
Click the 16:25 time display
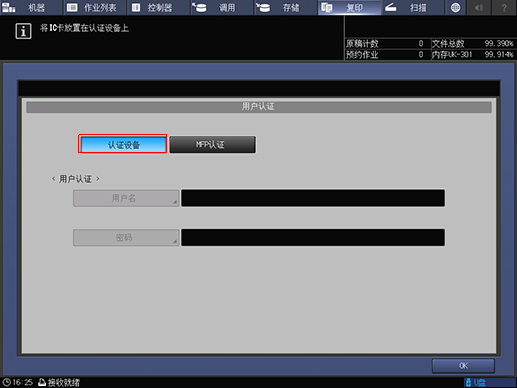tap(23, 382)
